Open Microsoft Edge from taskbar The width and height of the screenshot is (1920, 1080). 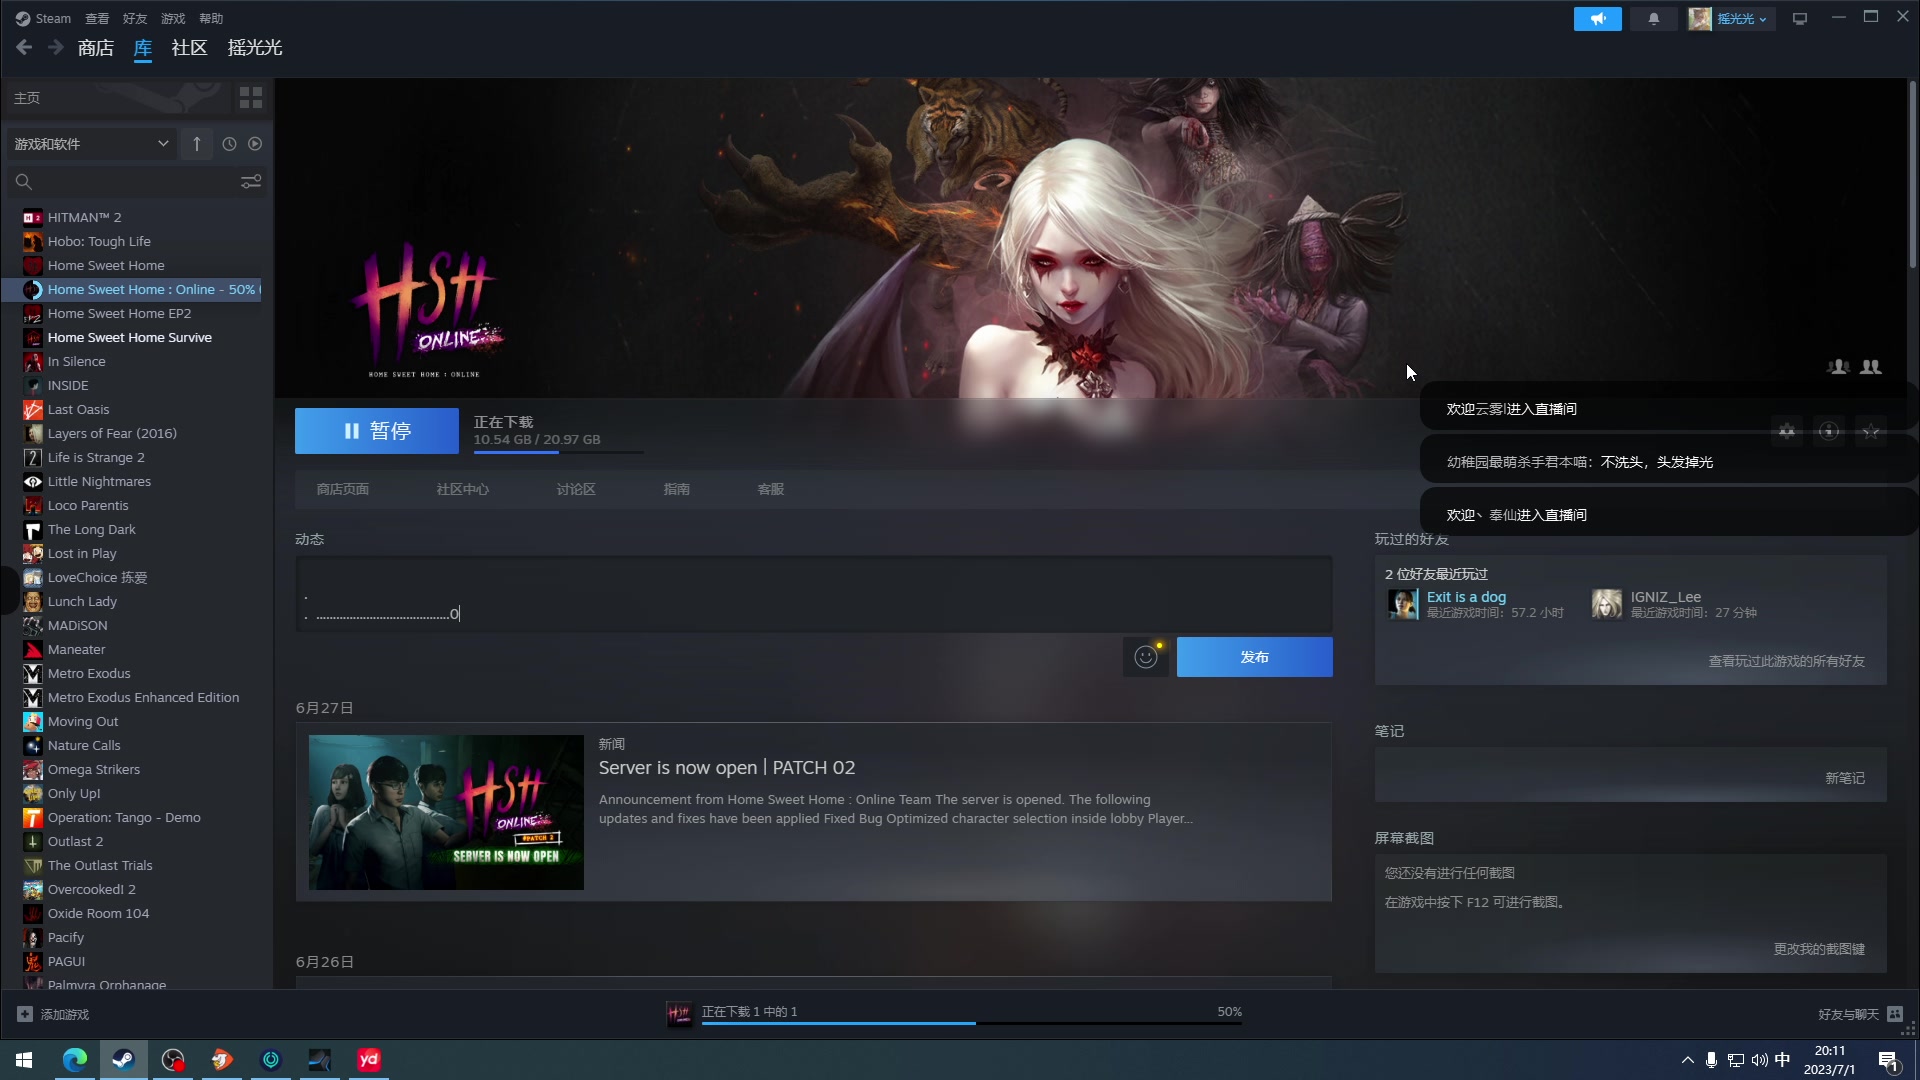click(75, 1060)
